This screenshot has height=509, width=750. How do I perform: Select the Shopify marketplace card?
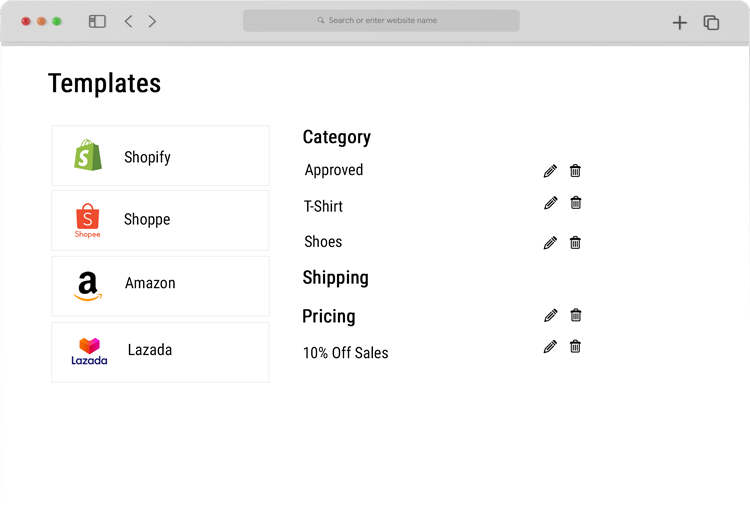pyautogui.click(x=160, y=155)
